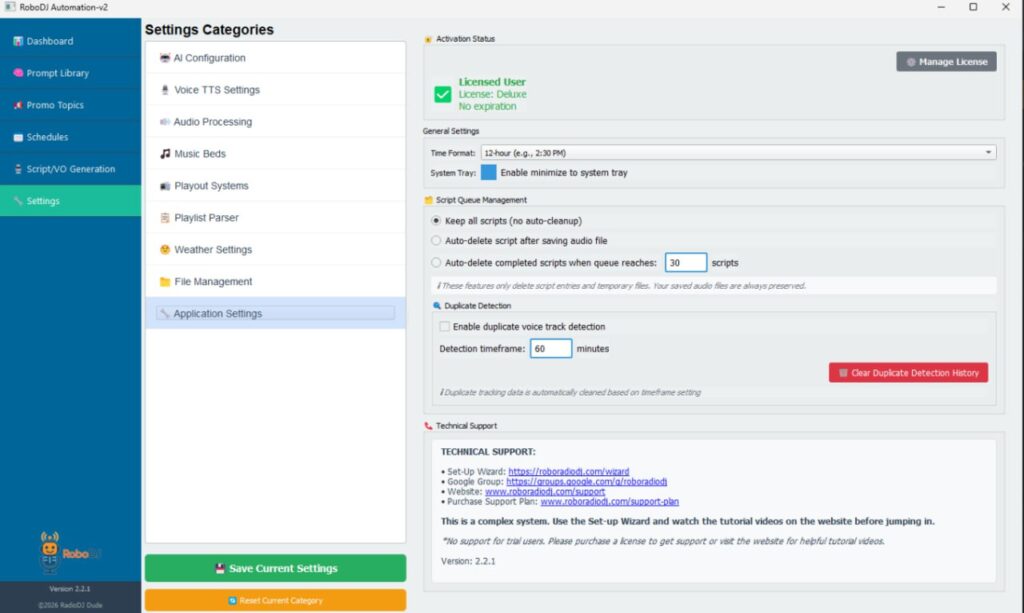Click the Dashboard icon in sidebar
1024x613 pixels.
tap(18, 41)
